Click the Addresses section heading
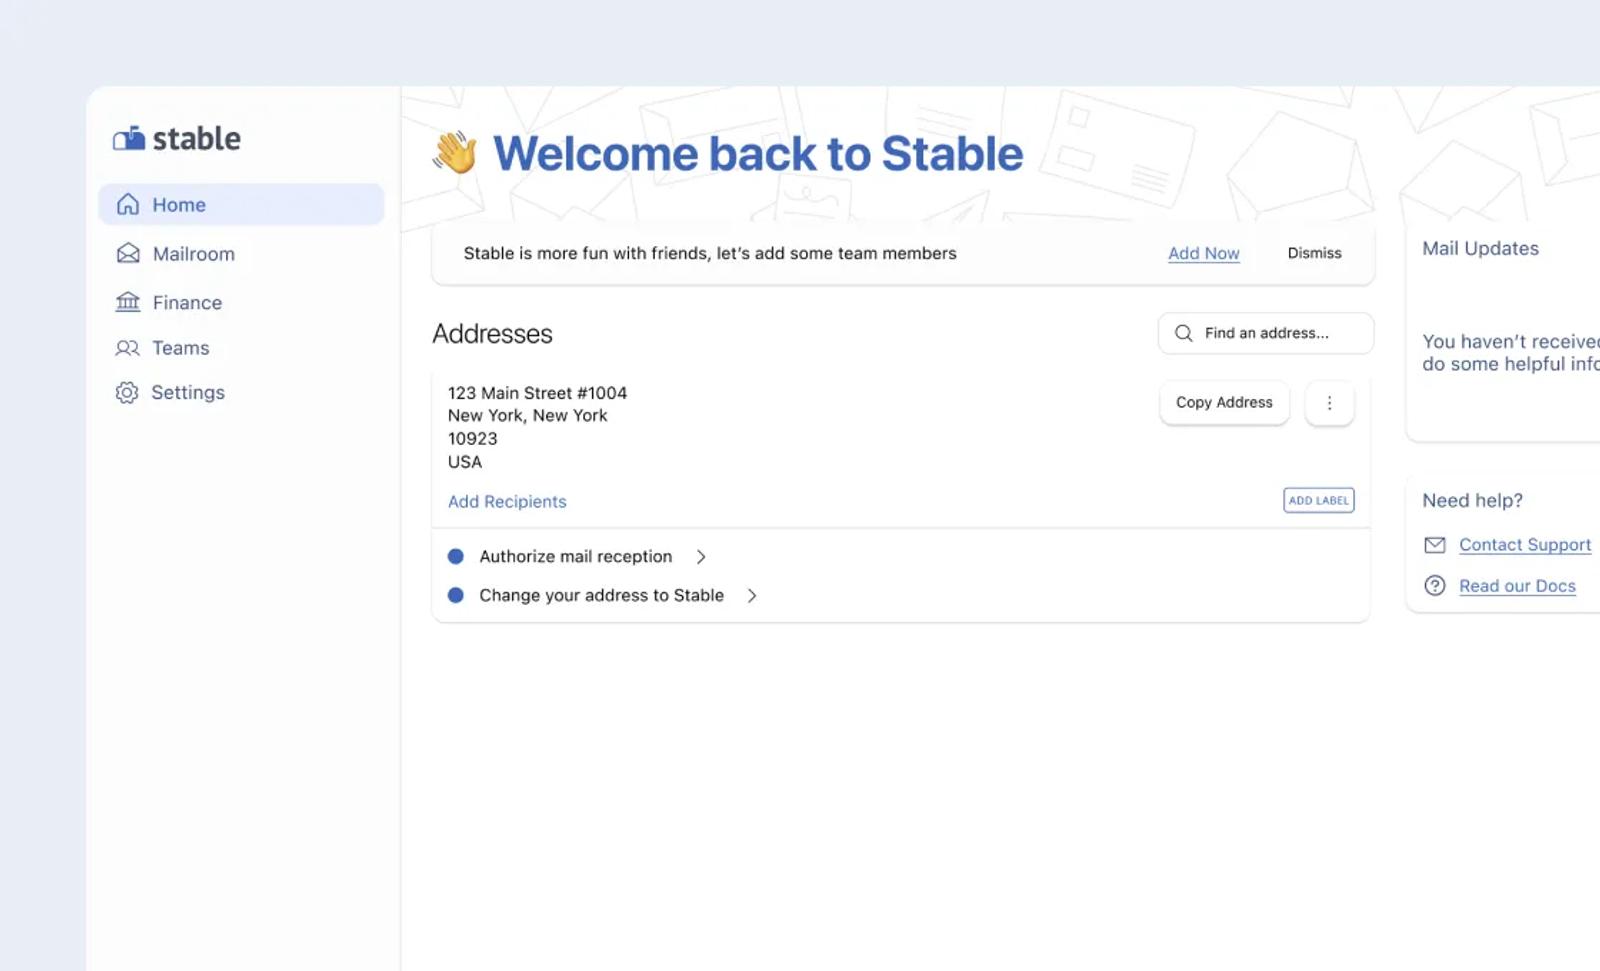This screenshot has height=971, width=1600. 492,333
